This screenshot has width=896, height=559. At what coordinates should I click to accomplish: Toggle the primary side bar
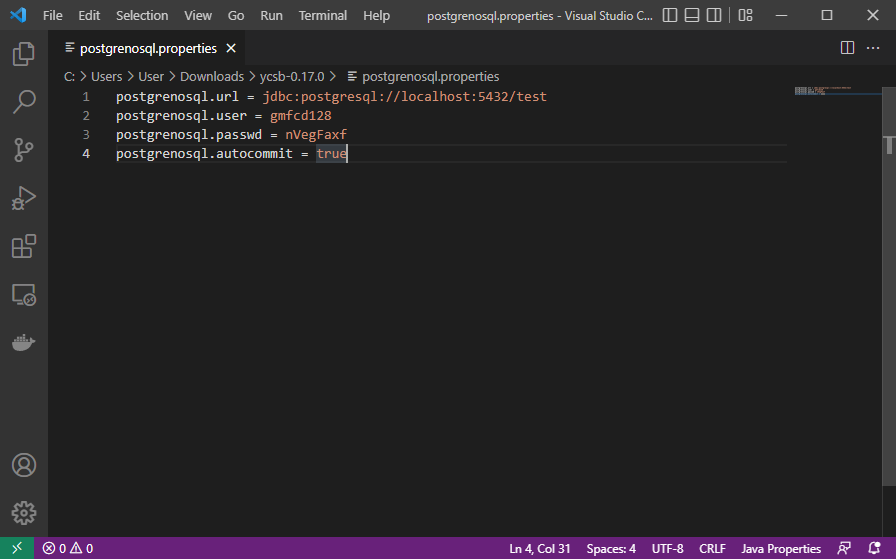670,15
